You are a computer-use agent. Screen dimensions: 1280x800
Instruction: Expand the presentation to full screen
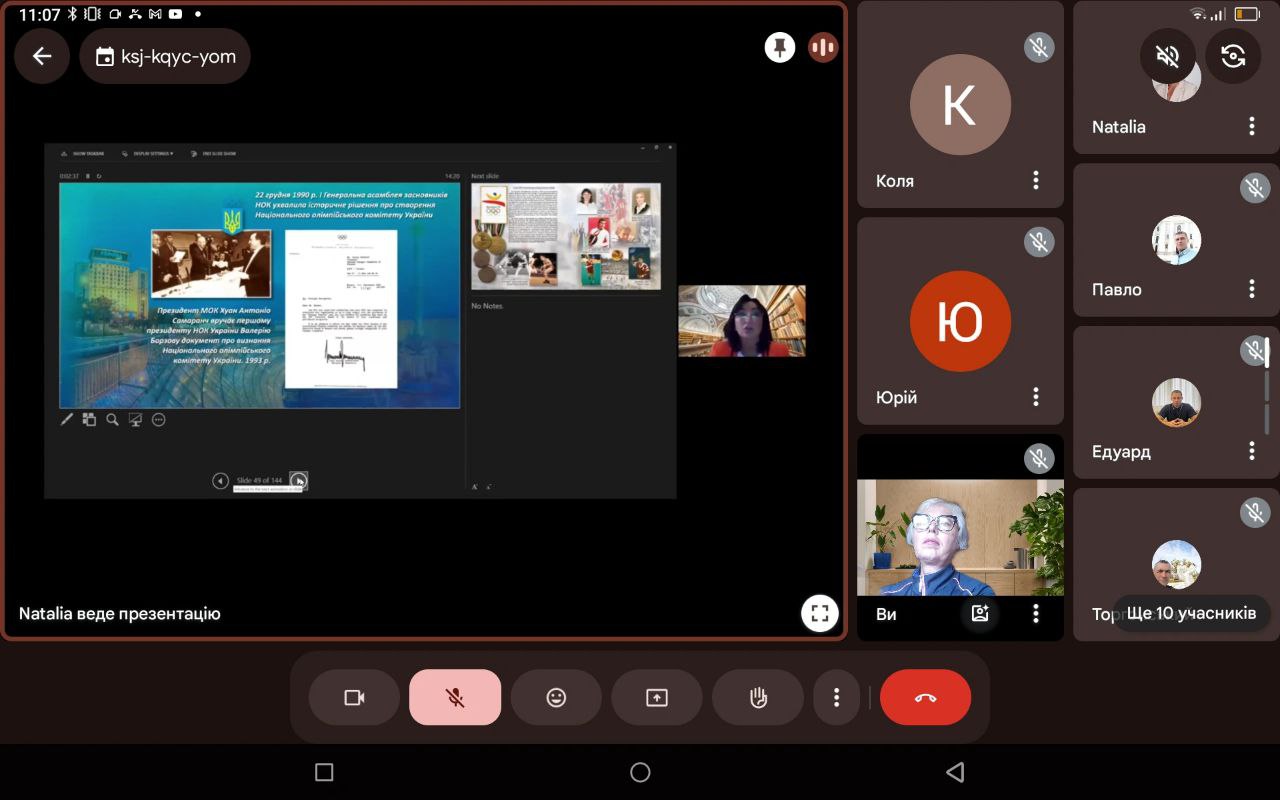tap(819, 613)
